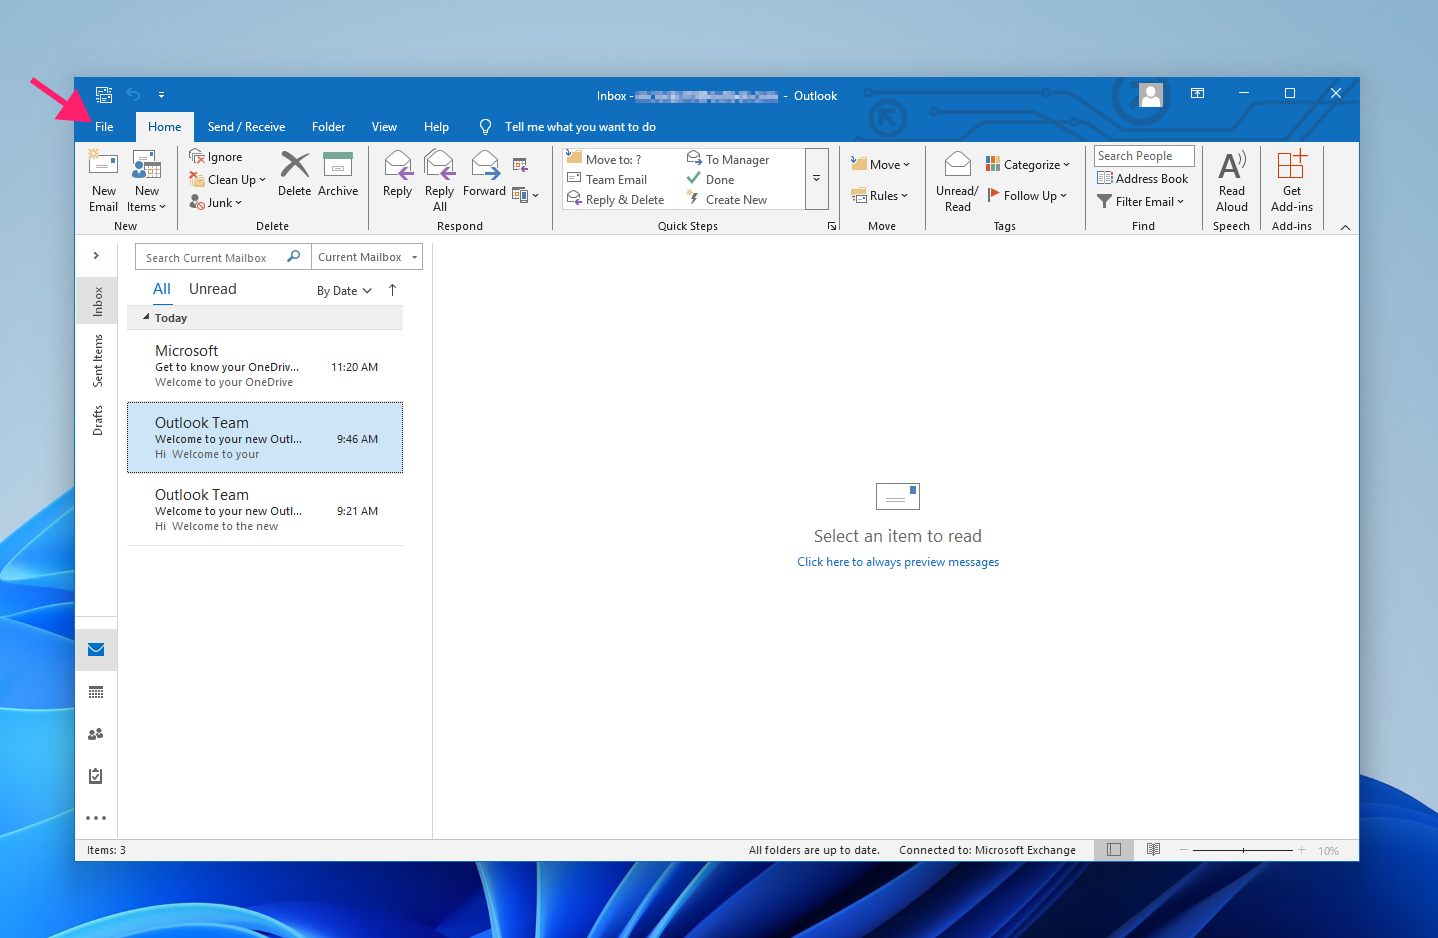
Task: Open the Help ribbon tab
Action: [x=436, y=127]
